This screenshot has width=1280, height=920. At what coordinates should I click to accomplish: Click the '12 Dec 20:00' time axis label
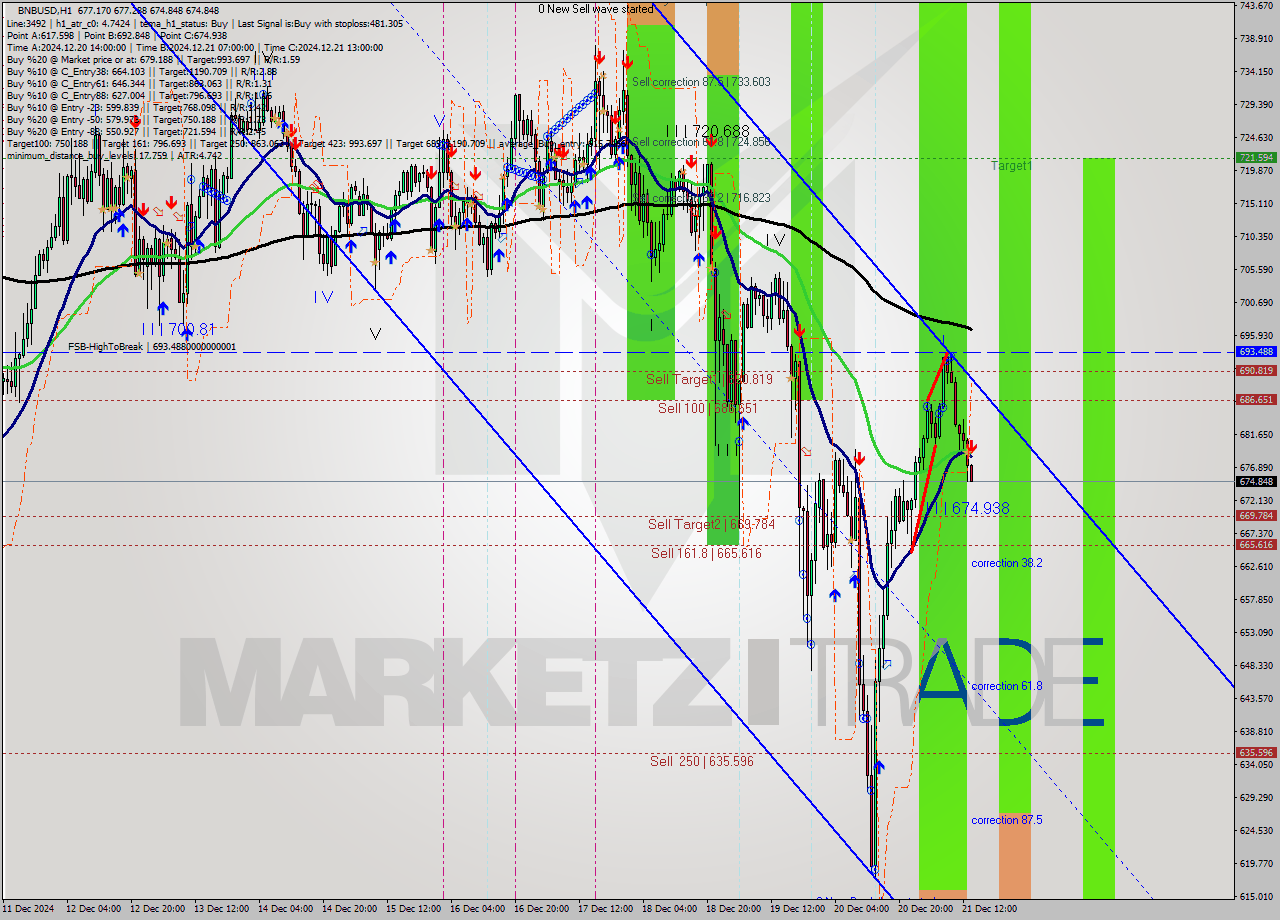pyautogui.click(x=157, y=909)
